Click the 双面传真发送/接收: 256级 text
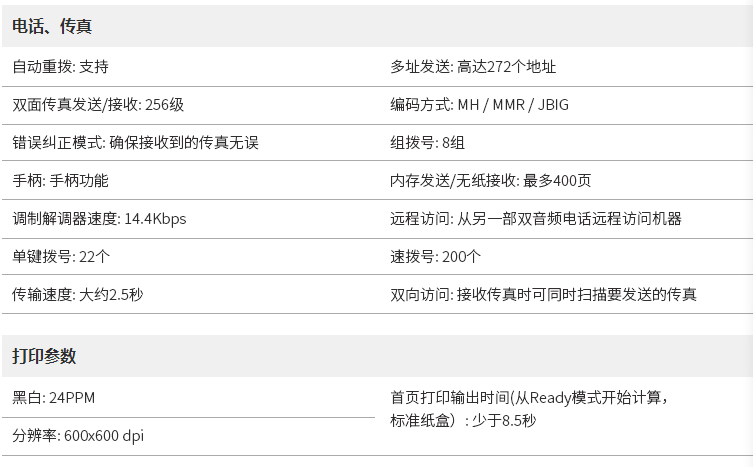 (x=98, y=105)
